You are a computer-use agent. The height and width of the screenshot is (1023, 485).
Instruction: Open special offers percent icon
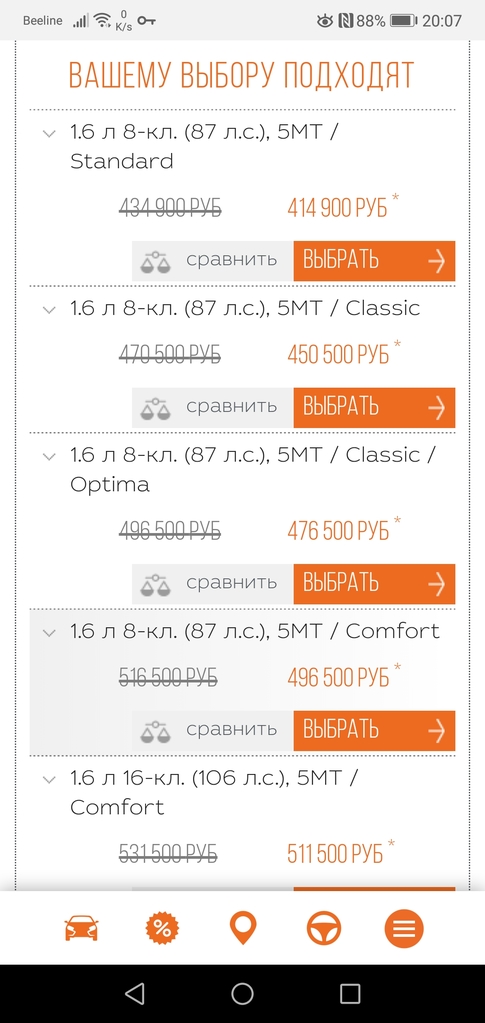162,928
